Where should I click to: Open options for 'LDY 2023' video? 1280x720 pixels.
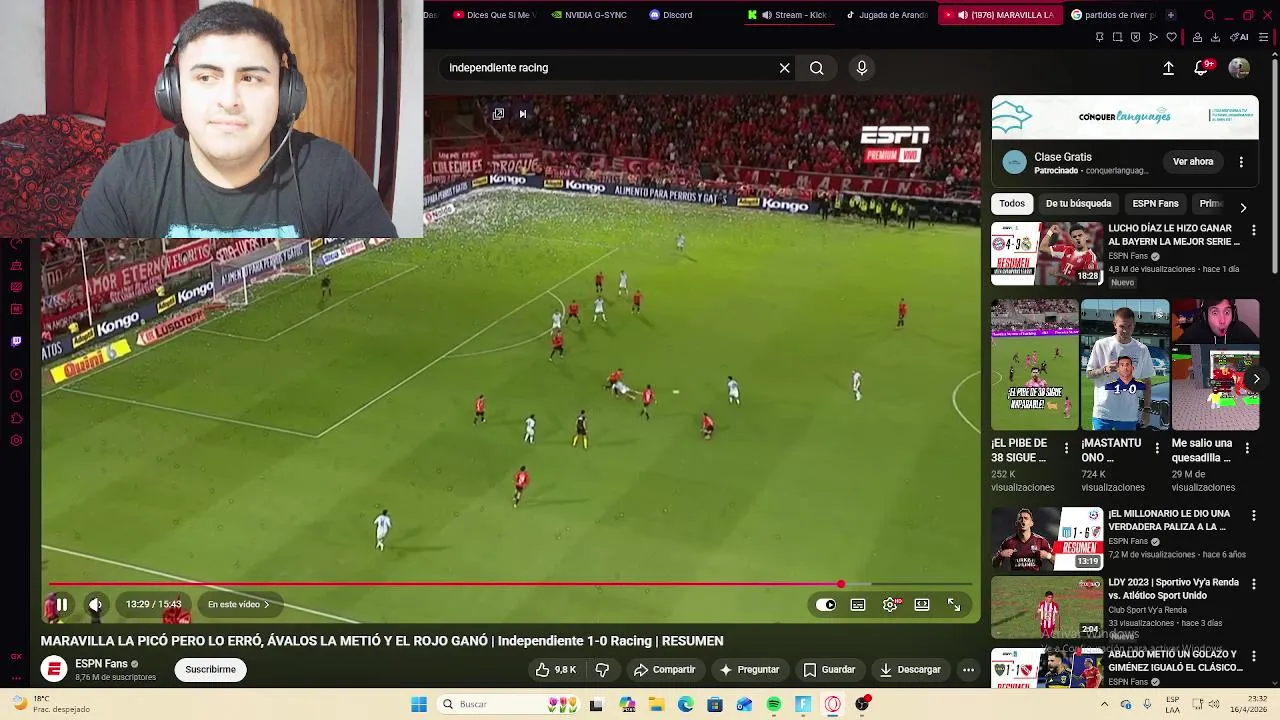[1253, 584]
